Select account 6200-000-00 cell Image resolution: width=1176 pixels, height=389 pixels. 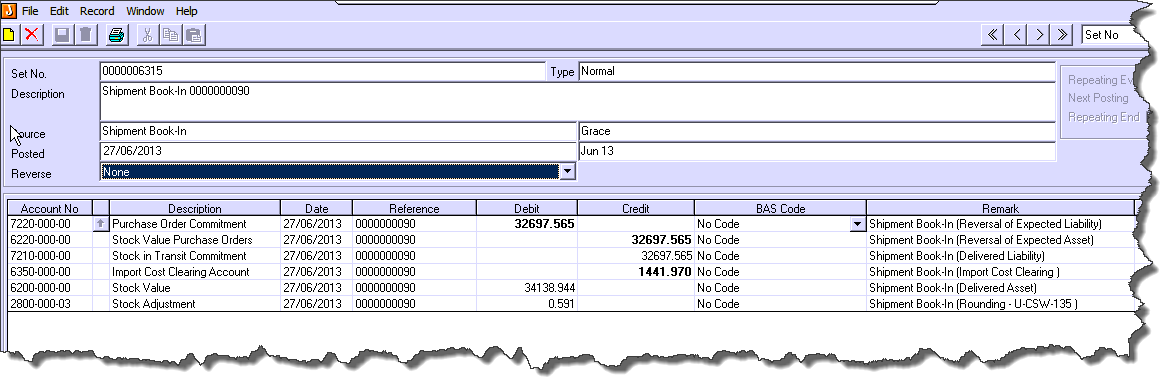pos(50,288)
